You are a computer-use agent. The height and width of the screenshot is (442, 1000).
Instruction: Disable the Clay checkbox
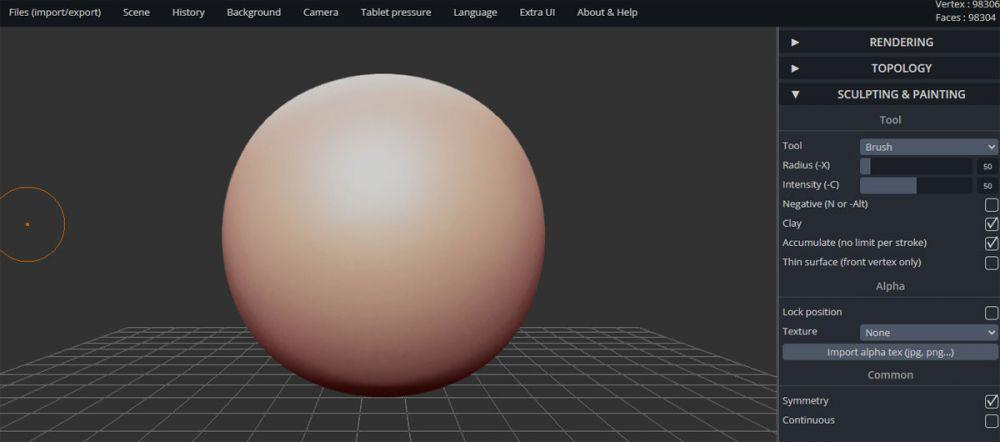(x=991, y=224)
